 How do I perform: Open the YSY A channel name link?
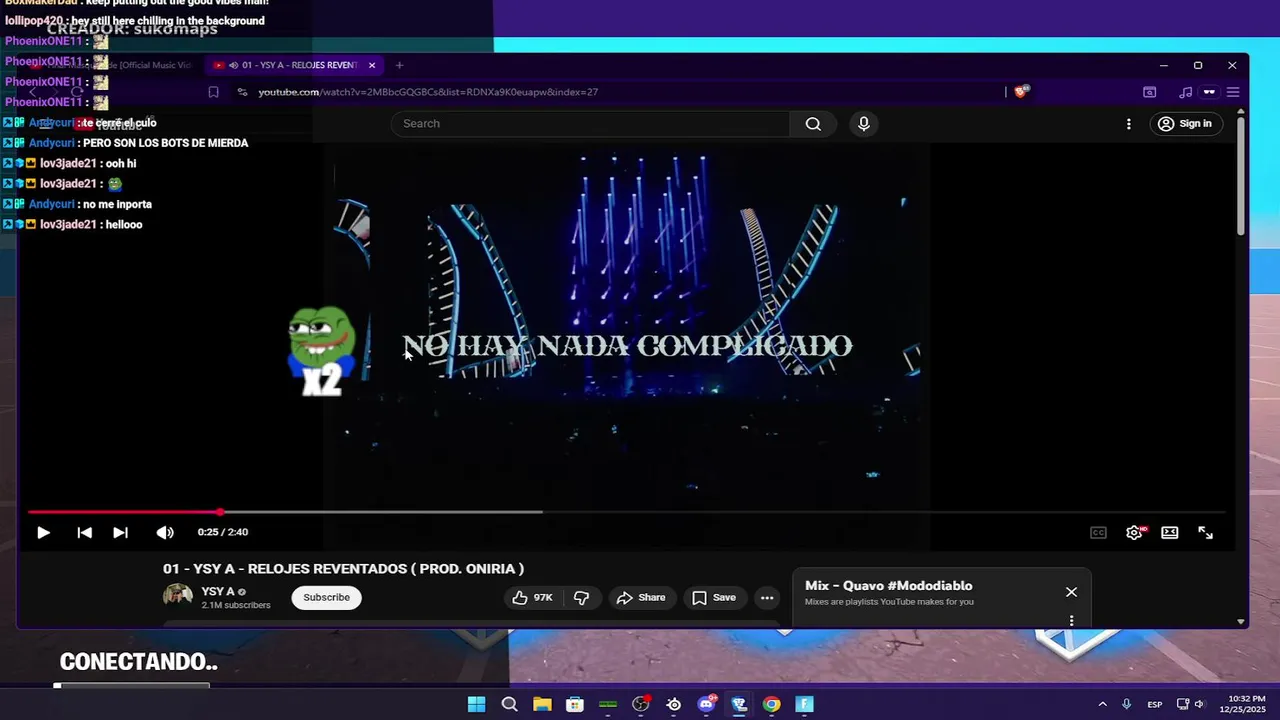[x=218, y=592]
